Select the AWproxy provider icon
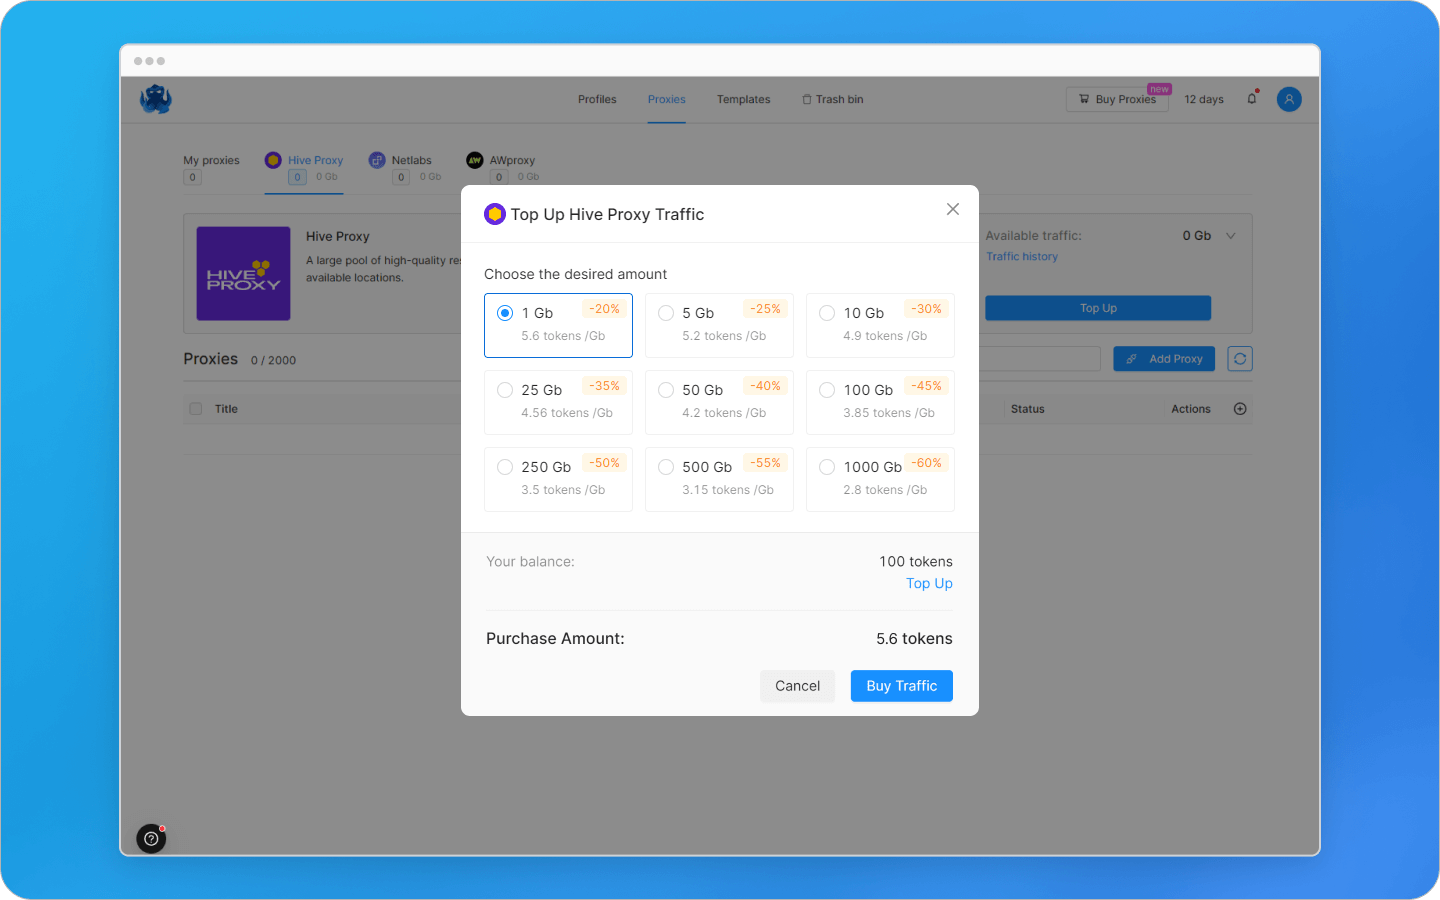 pos(473,160)
